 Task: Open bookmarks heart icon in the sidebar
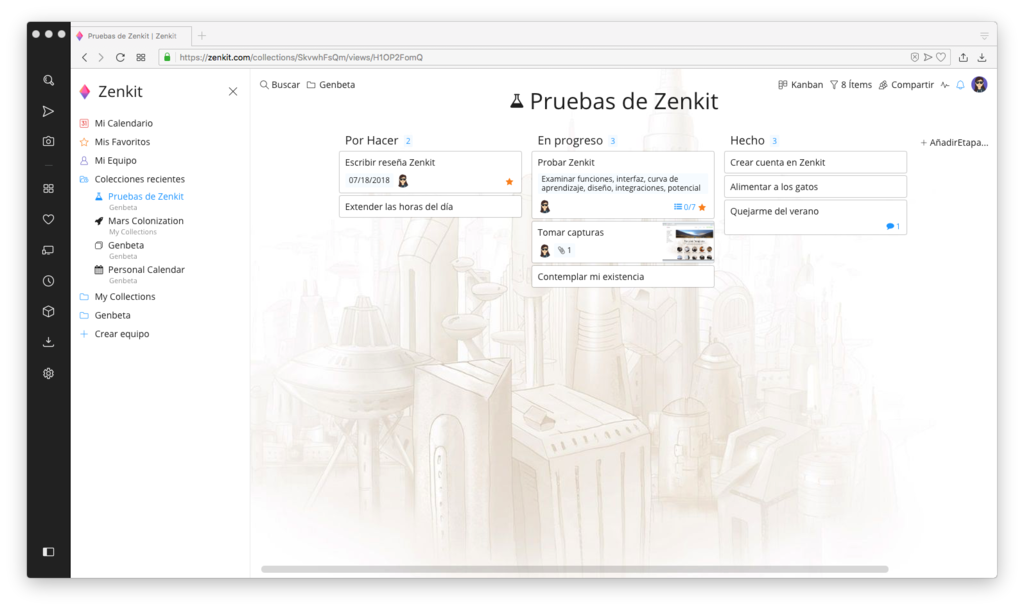tap(48, 219)
